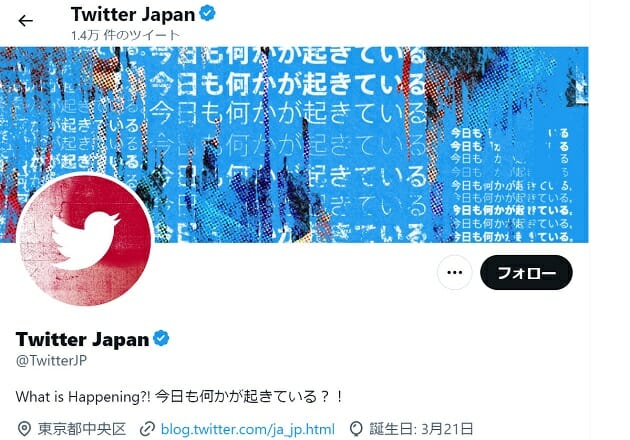Viewport: 630px width, 440px height.
Task: Go back using the left arrow
Action: 25,20
